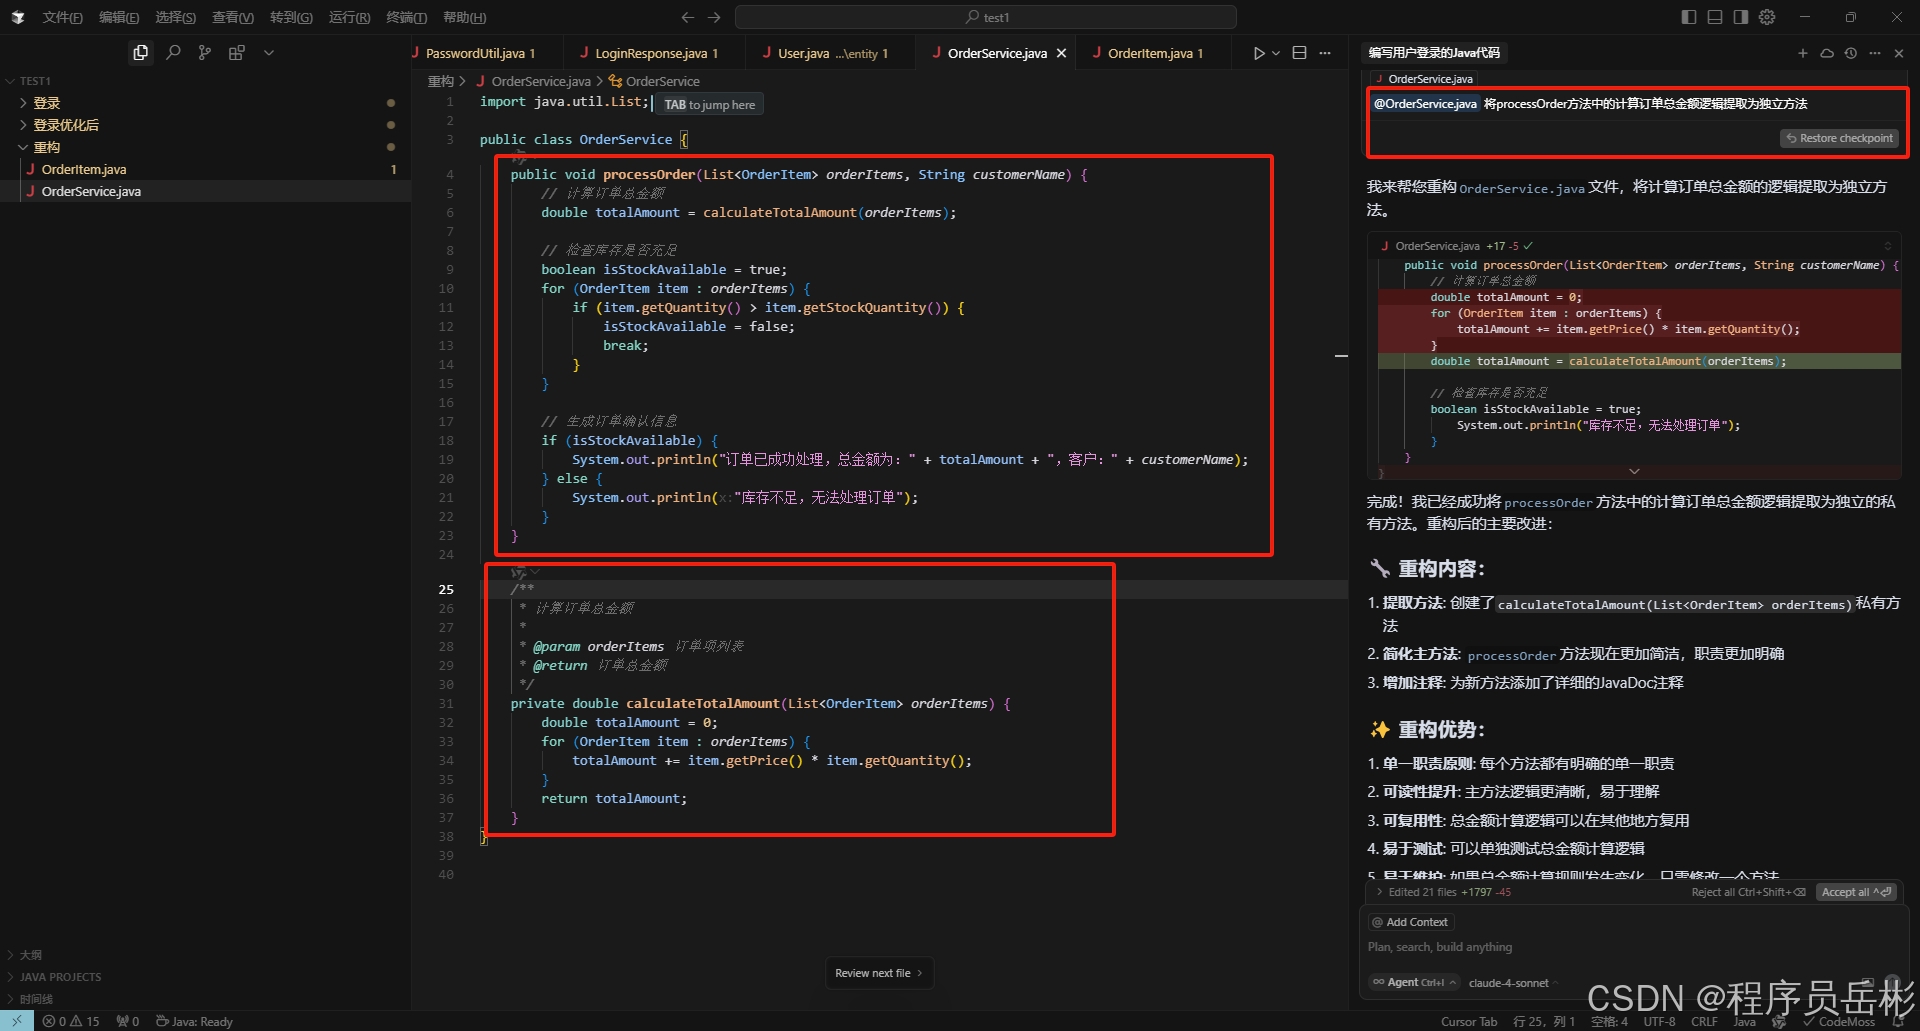Open the claude-4-sonnet model dropdown
Image resolution: width=1920 pixels, height=1031 pixels.
click(1511, 982)
